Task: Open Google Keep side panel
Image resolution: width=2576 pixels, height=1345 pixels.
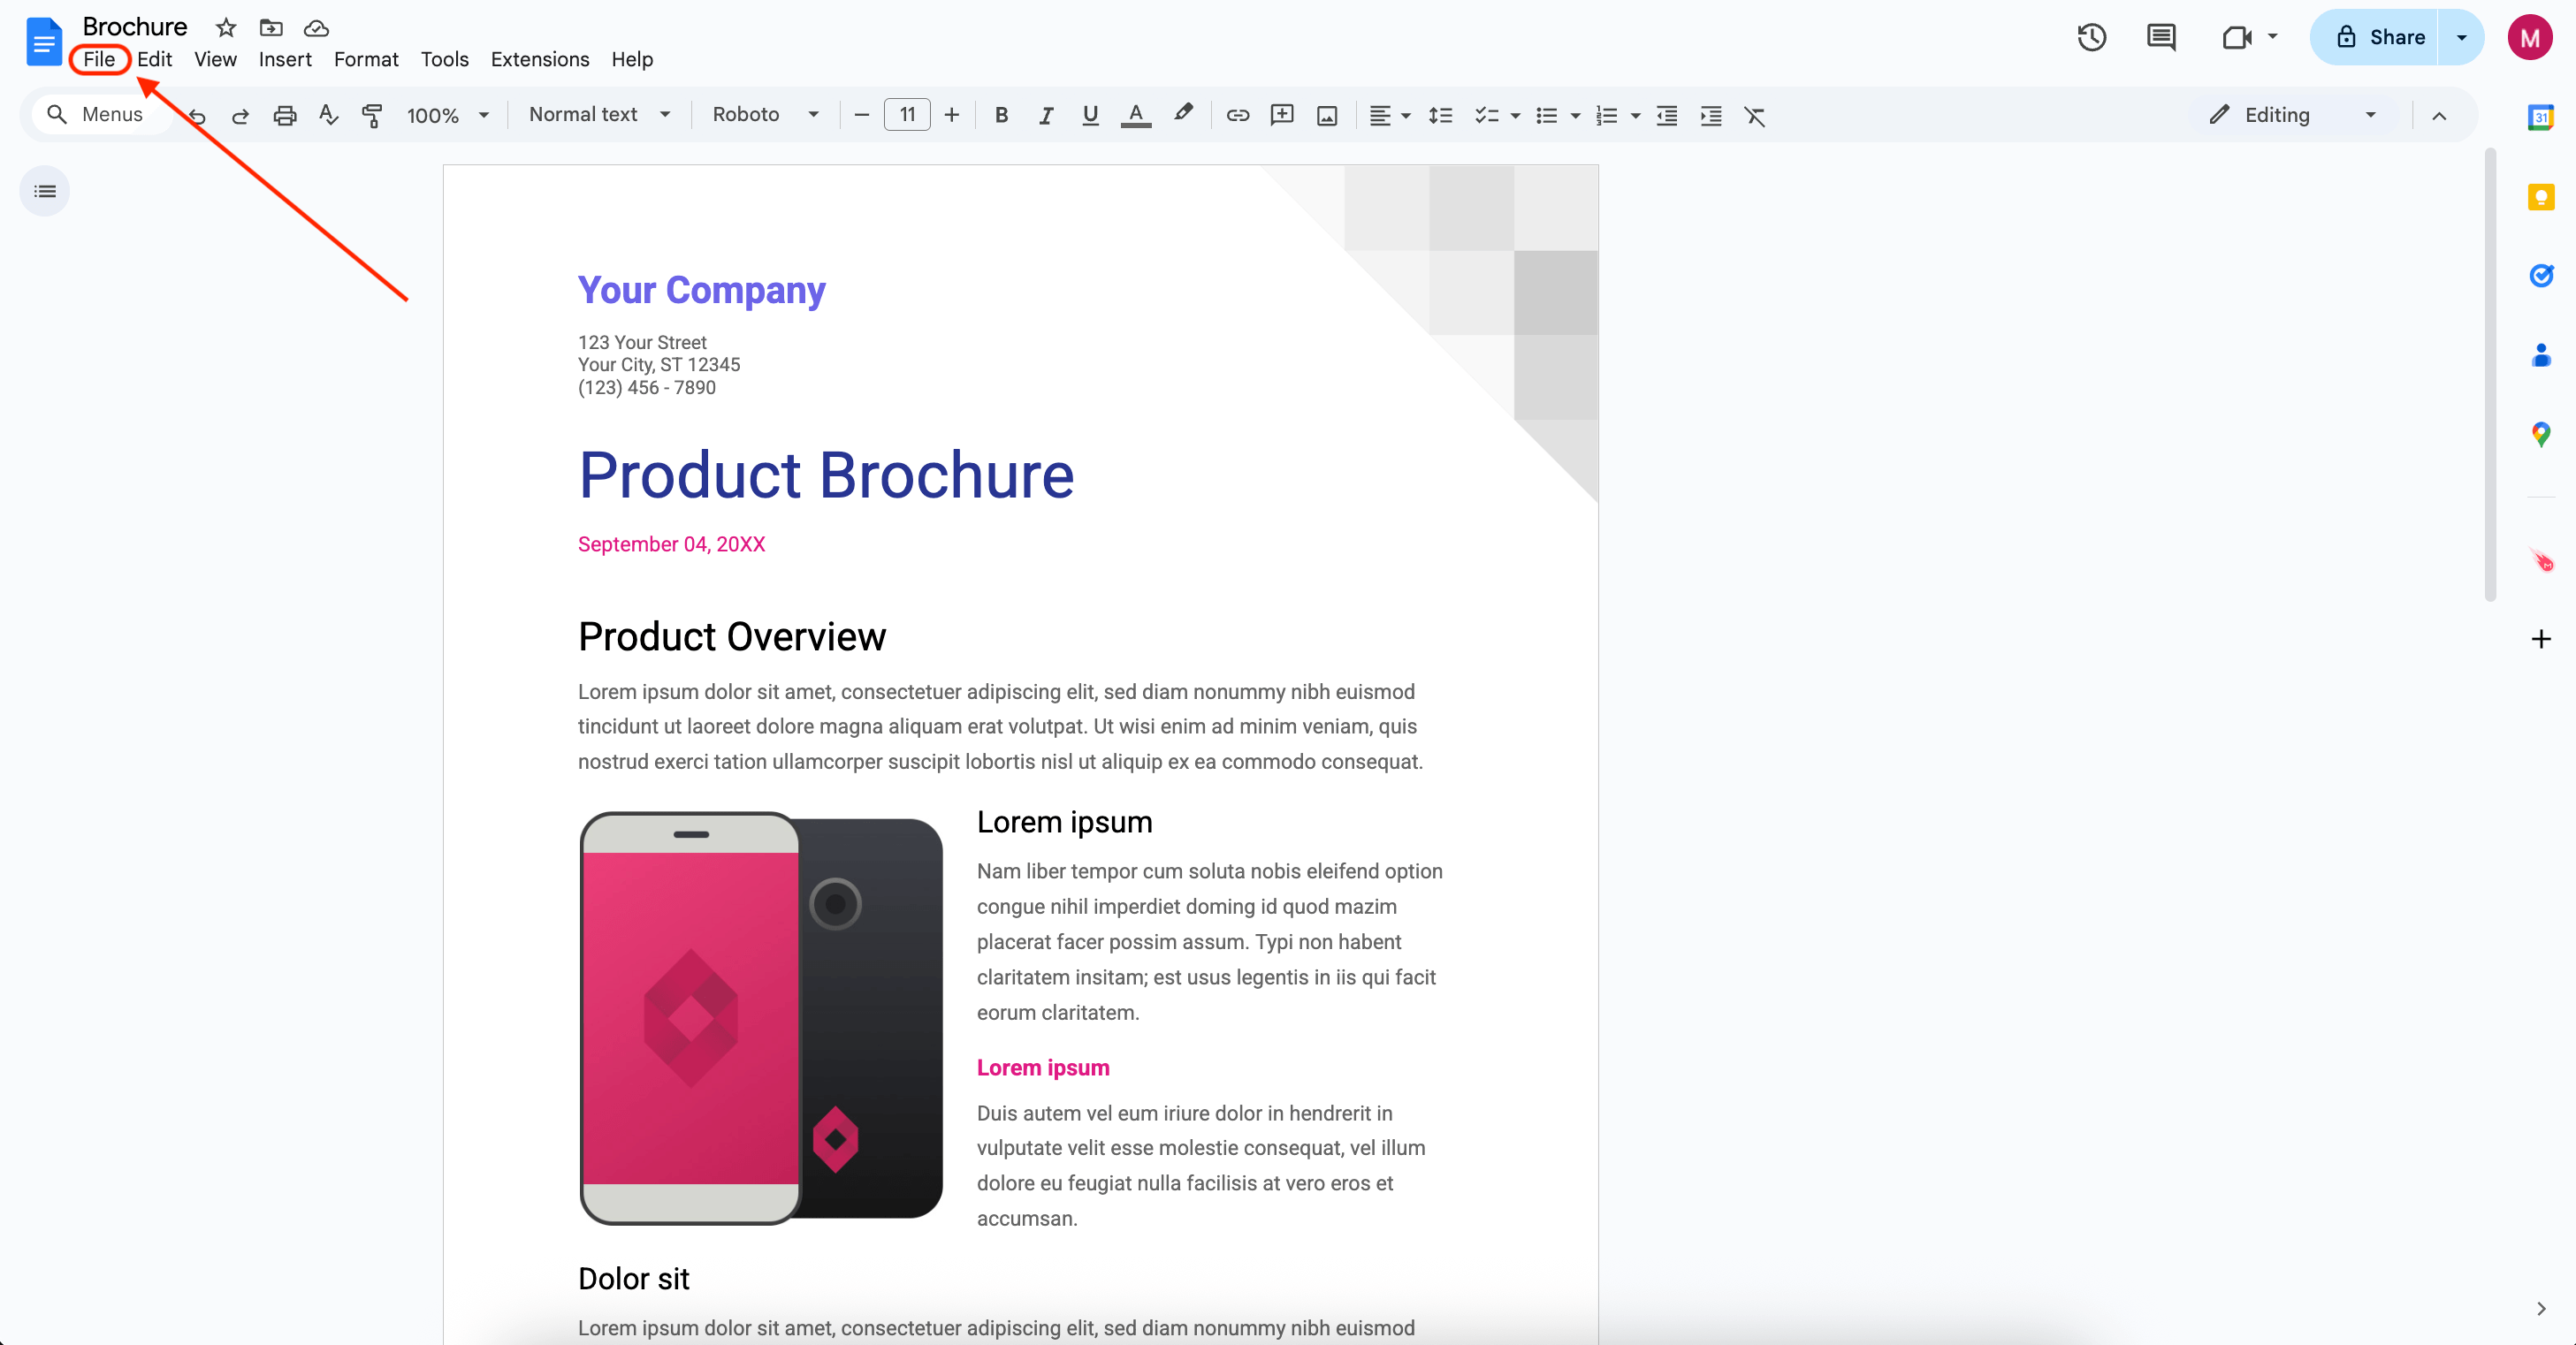Action: pyautogui.click(x=2540, y=197)
